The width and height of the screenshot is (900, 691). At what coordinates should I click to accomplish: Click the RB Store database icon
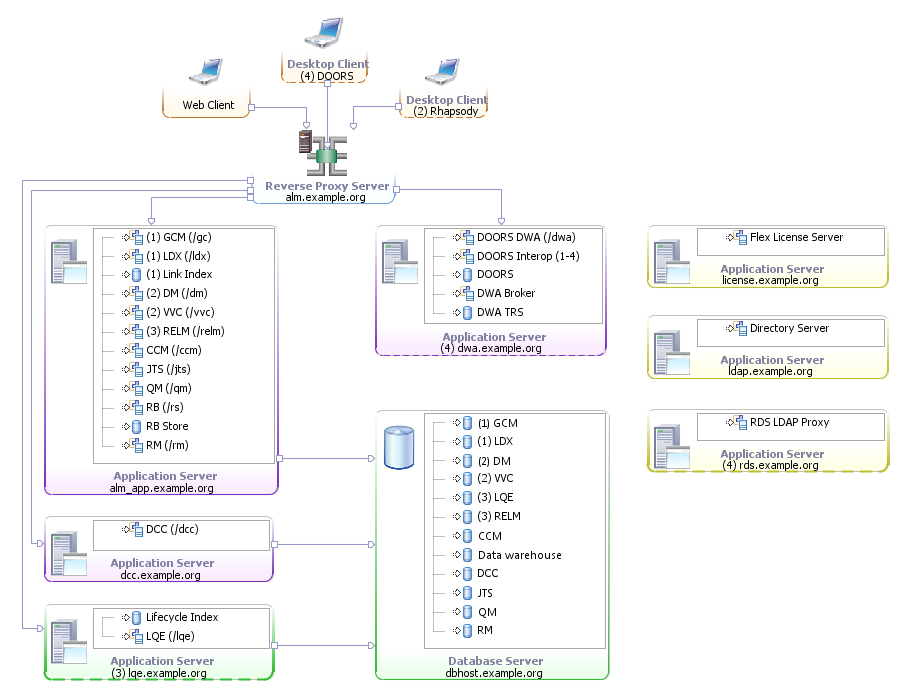pos(137,426)
